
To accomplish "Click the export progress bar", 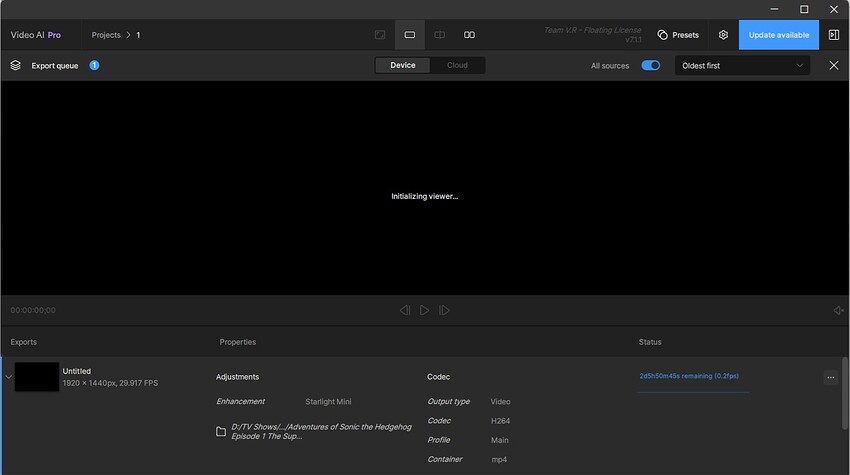I will [x=694, y=391].
